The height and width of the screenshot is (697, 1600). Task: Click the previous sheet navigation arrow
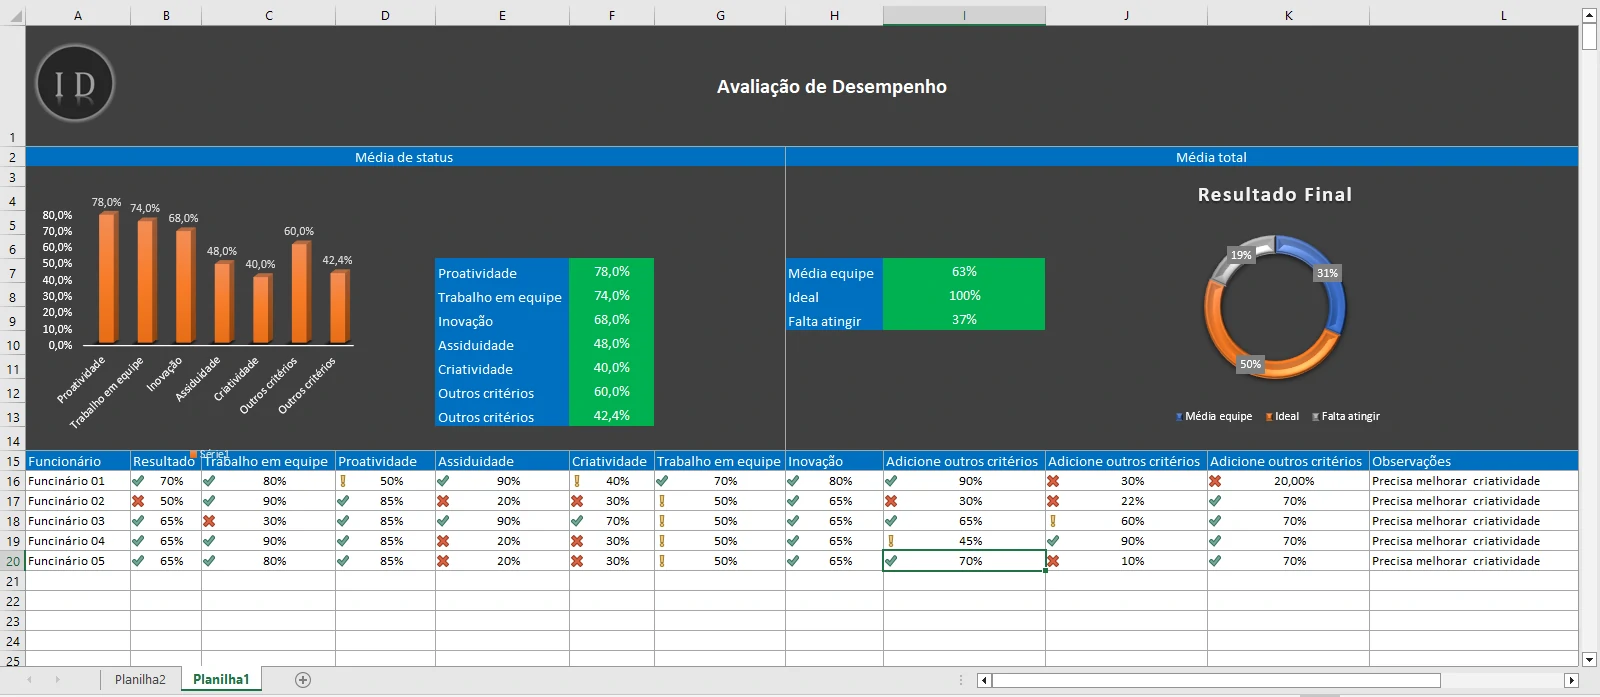[30, 680]
